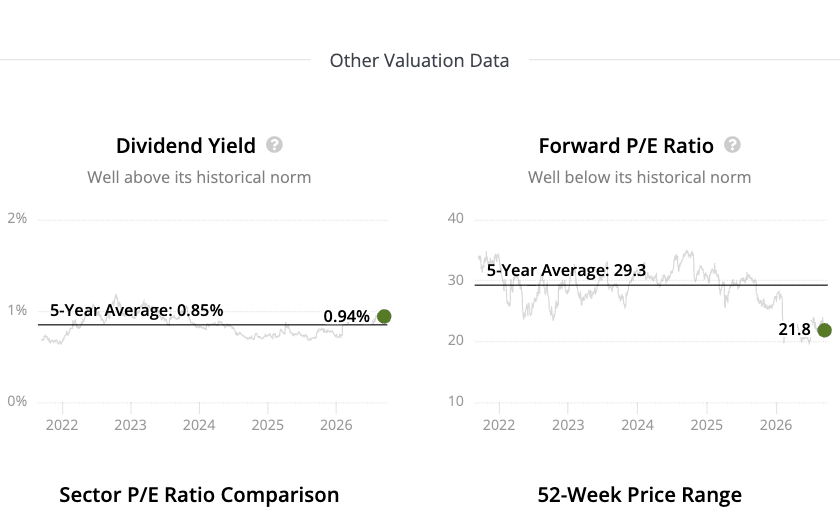840x509 pixels.
Task: Click the 2022 tick on dividend yield chart
Action: pyautogui.click(x=62, y=425)
